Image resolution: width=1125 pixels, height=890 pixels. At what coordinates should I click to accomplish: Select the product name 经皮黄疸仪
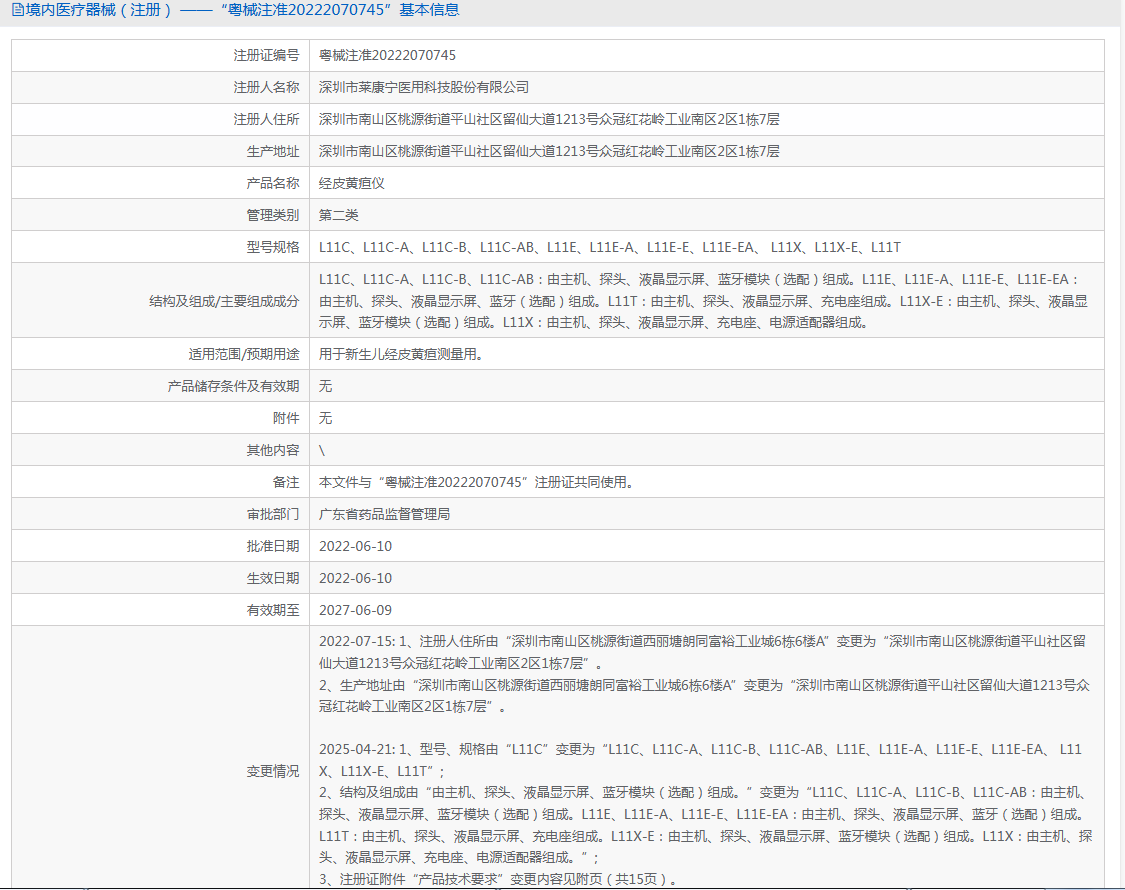pos(352,183)
